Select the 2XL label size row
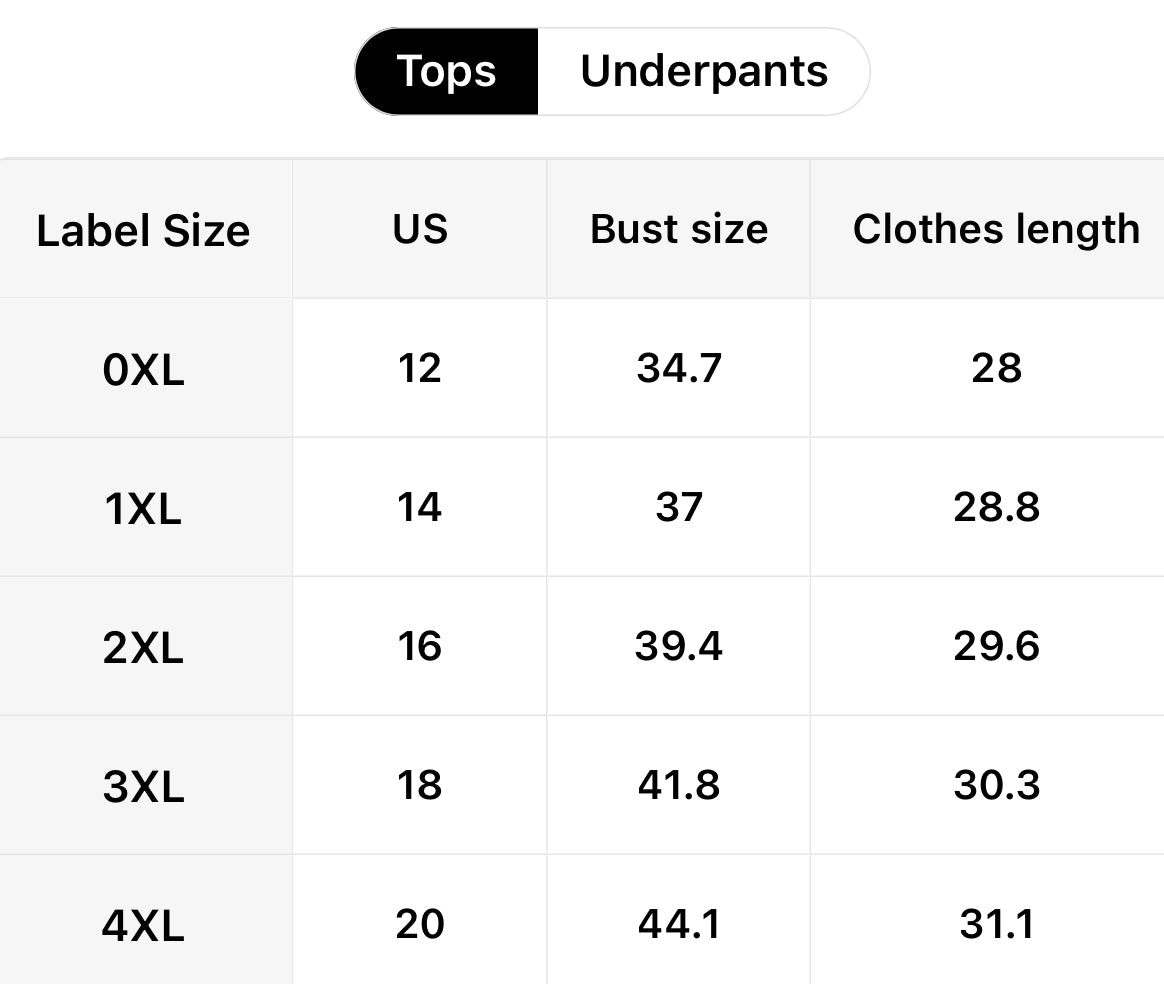 tap(143, 650)
